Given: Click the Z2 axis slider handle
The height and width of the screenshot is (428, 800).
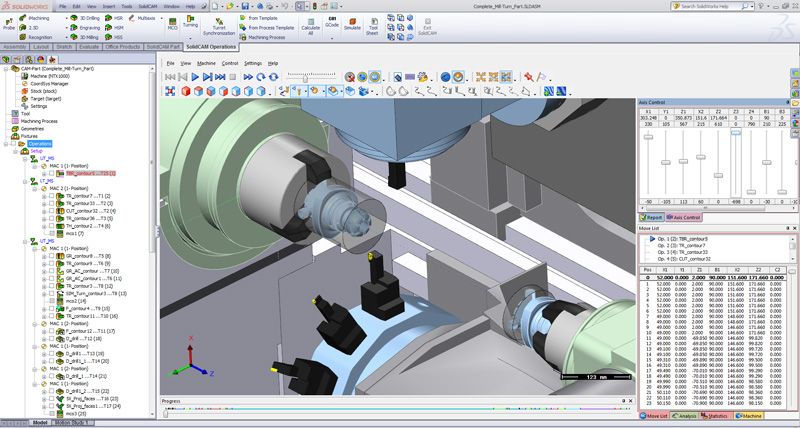Looking at the screenshot, I should click(x=718, y=175).
